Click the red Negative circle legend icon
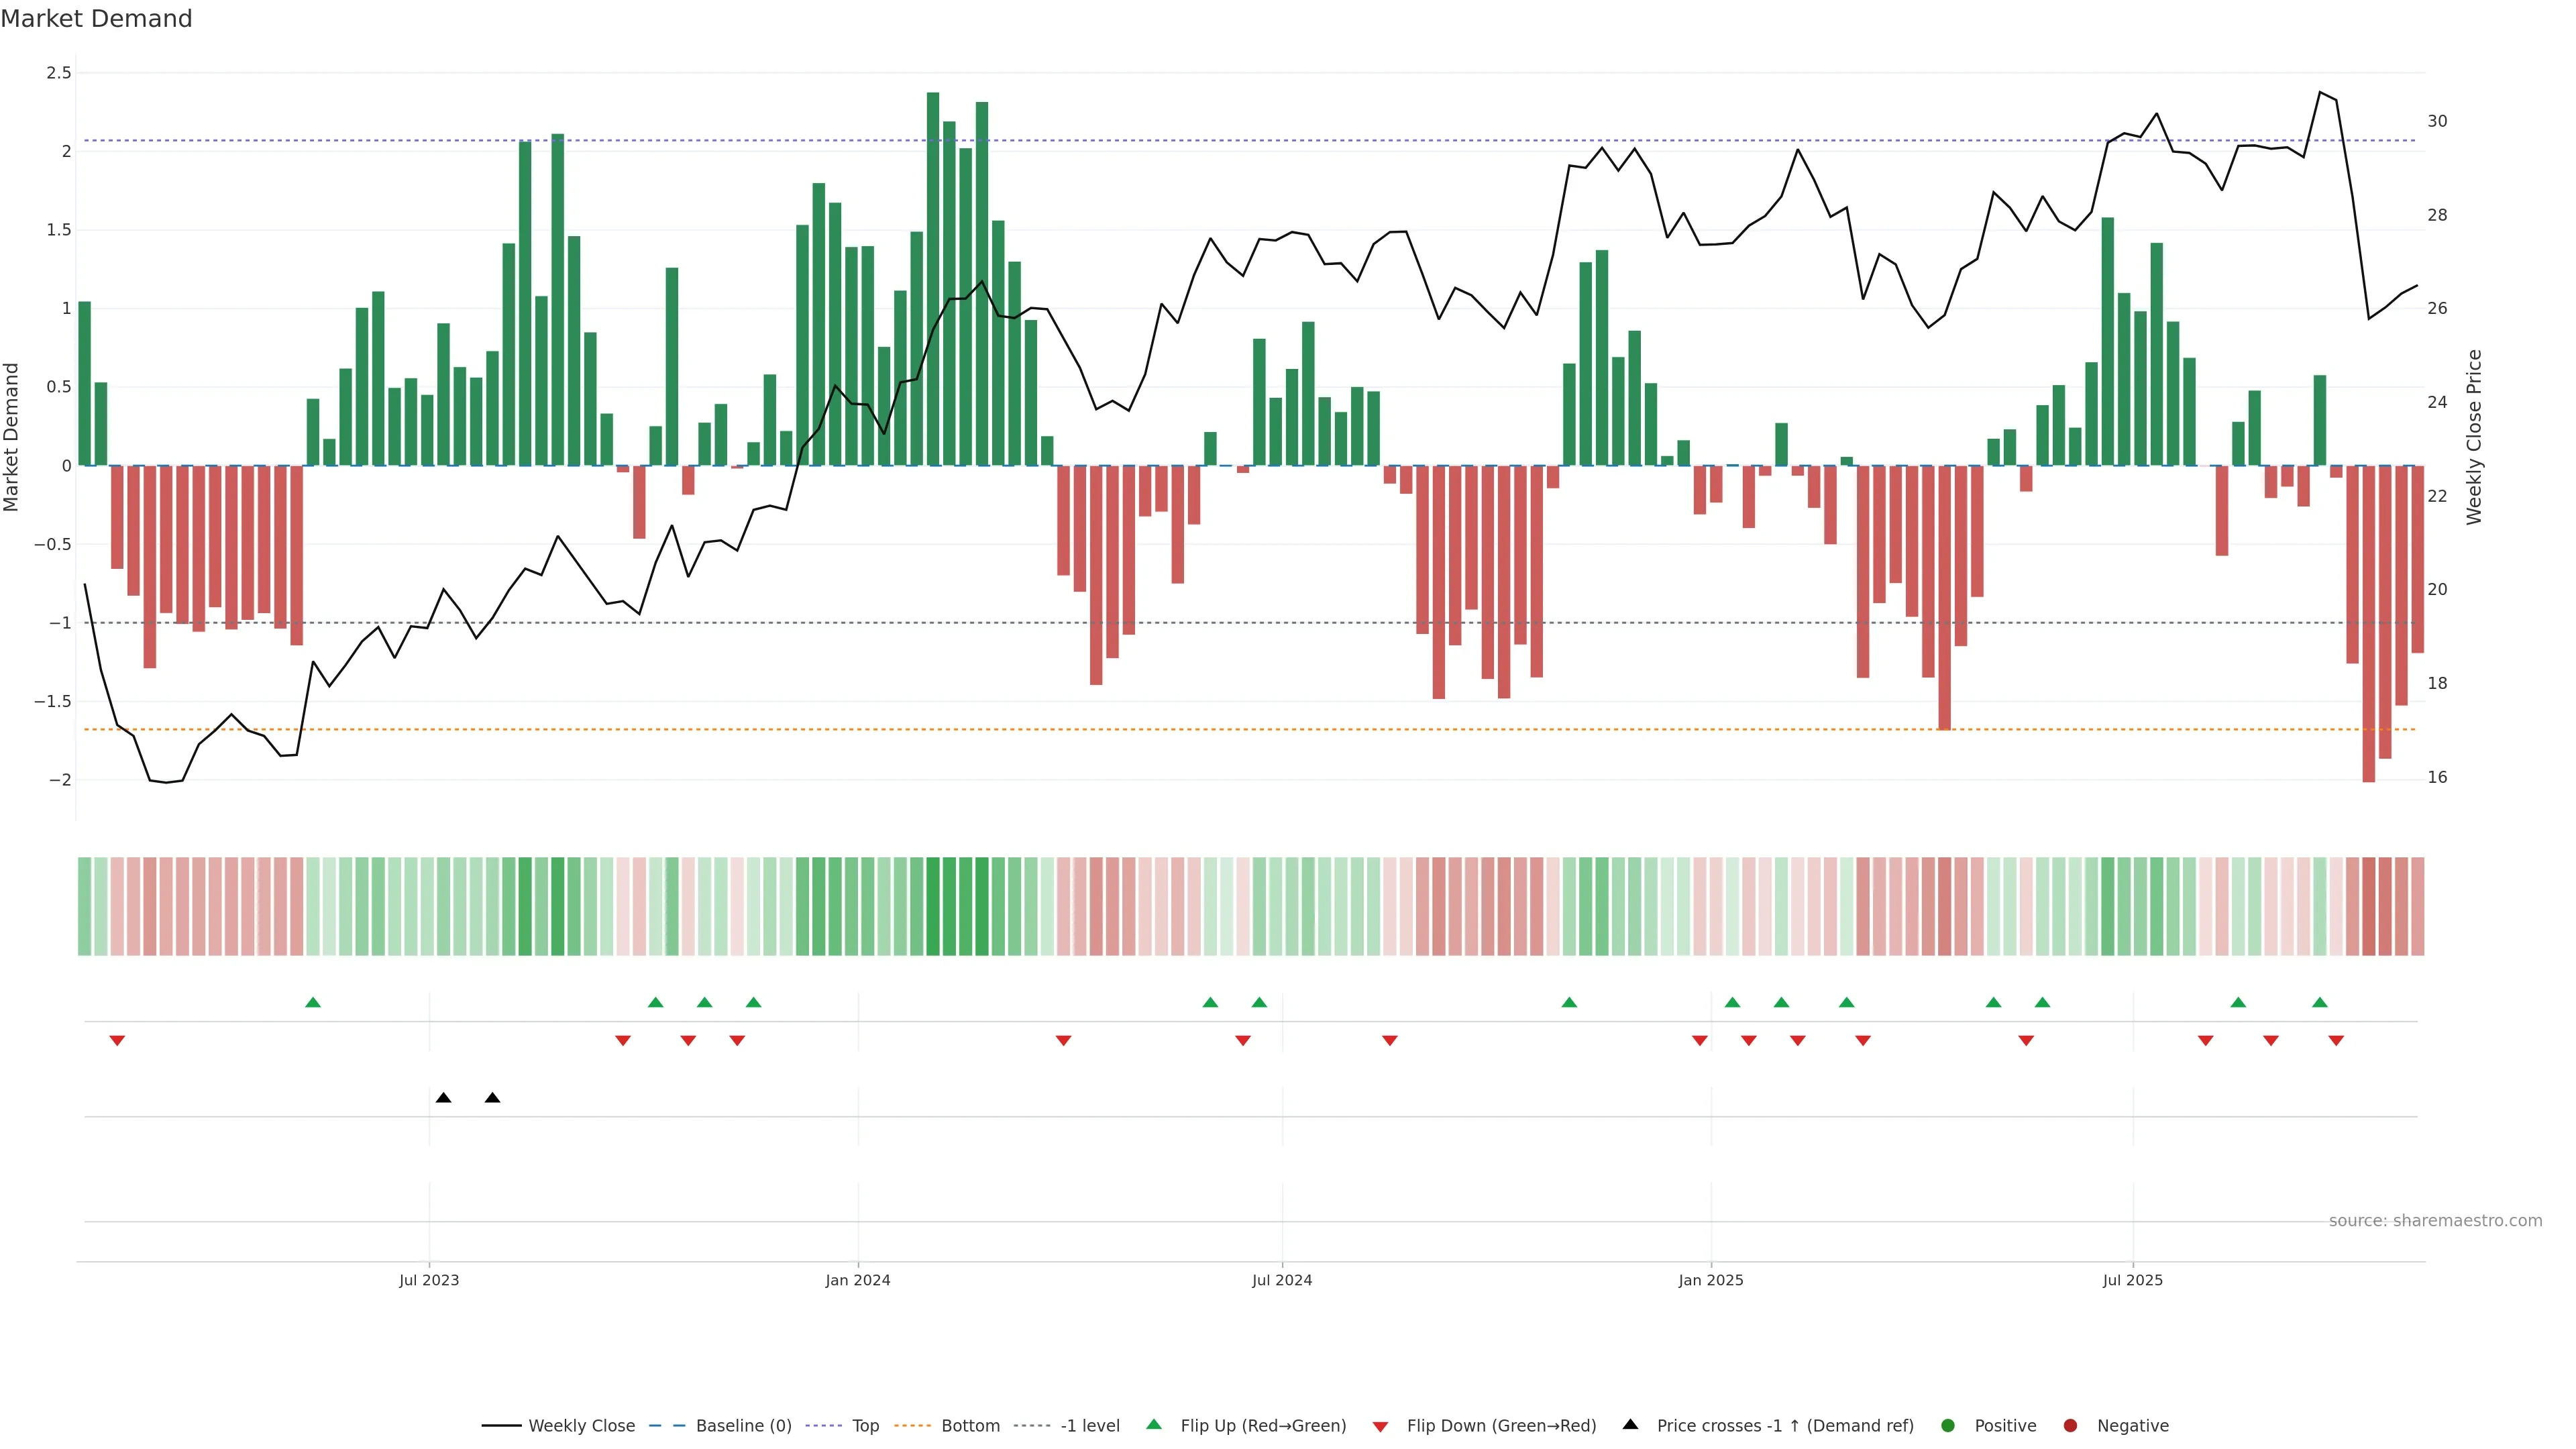2576x1449 pixels. pyautogui.click(x=2070, y=1425)
